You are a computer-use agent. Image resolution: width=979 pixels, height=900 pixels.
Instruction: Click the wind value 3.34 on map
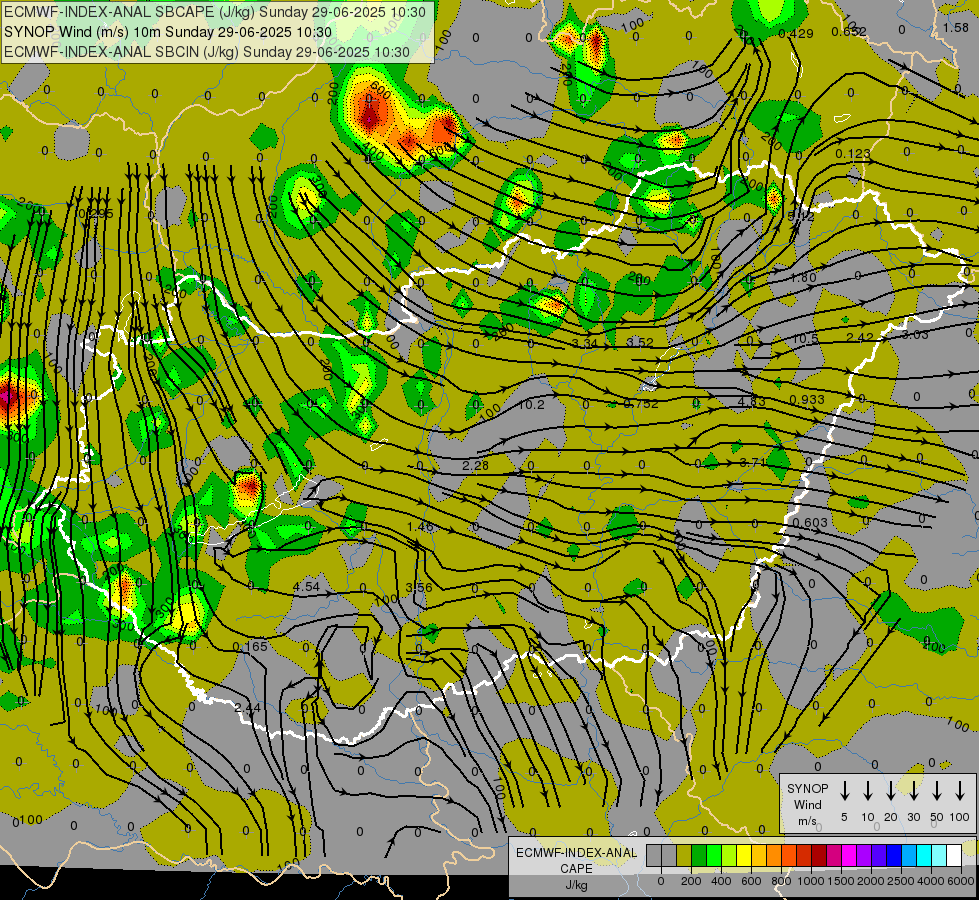pos(585,344)
